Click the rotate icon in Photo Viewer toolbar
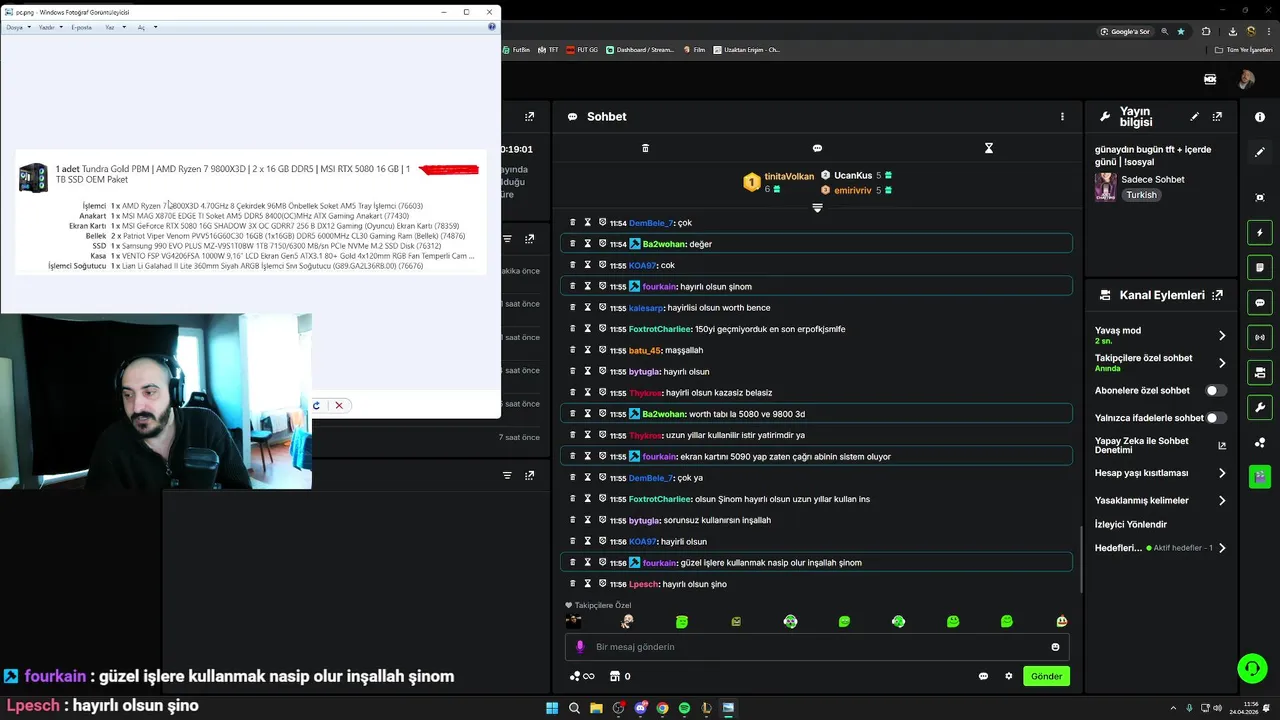Viewport: 1280px width, 720px height. coord(316,405)
